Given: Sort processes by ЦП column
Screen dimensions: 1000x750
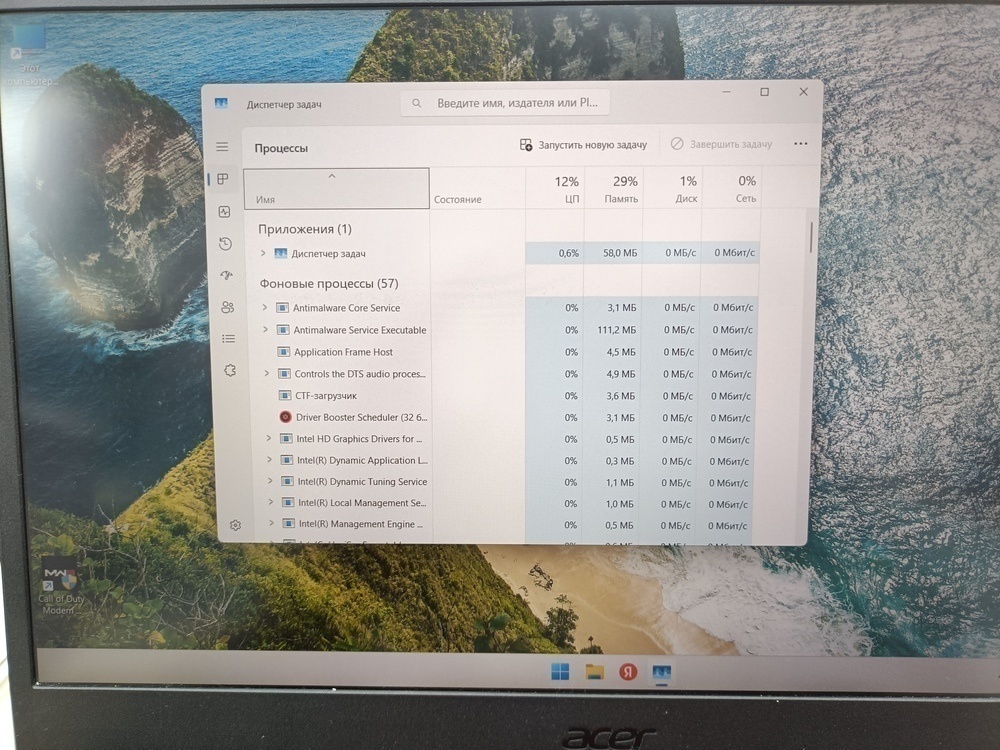Looking at the screenshot, I should click(565, 188).
